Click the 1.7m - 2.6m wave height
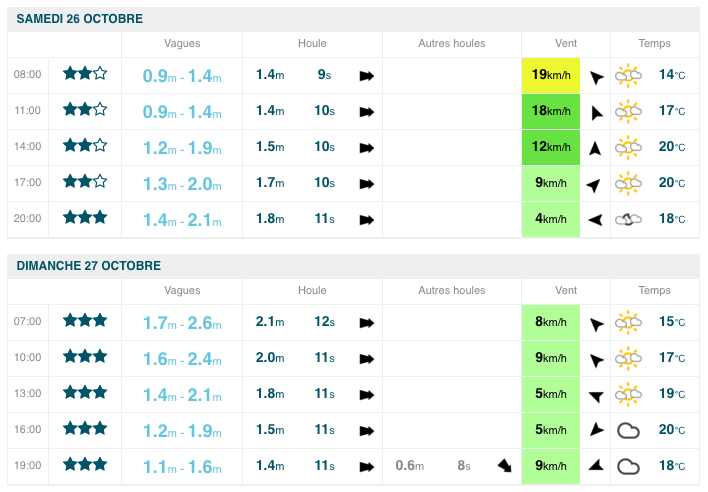This screenshot has height=492, width=708. [x=182, y=322]
